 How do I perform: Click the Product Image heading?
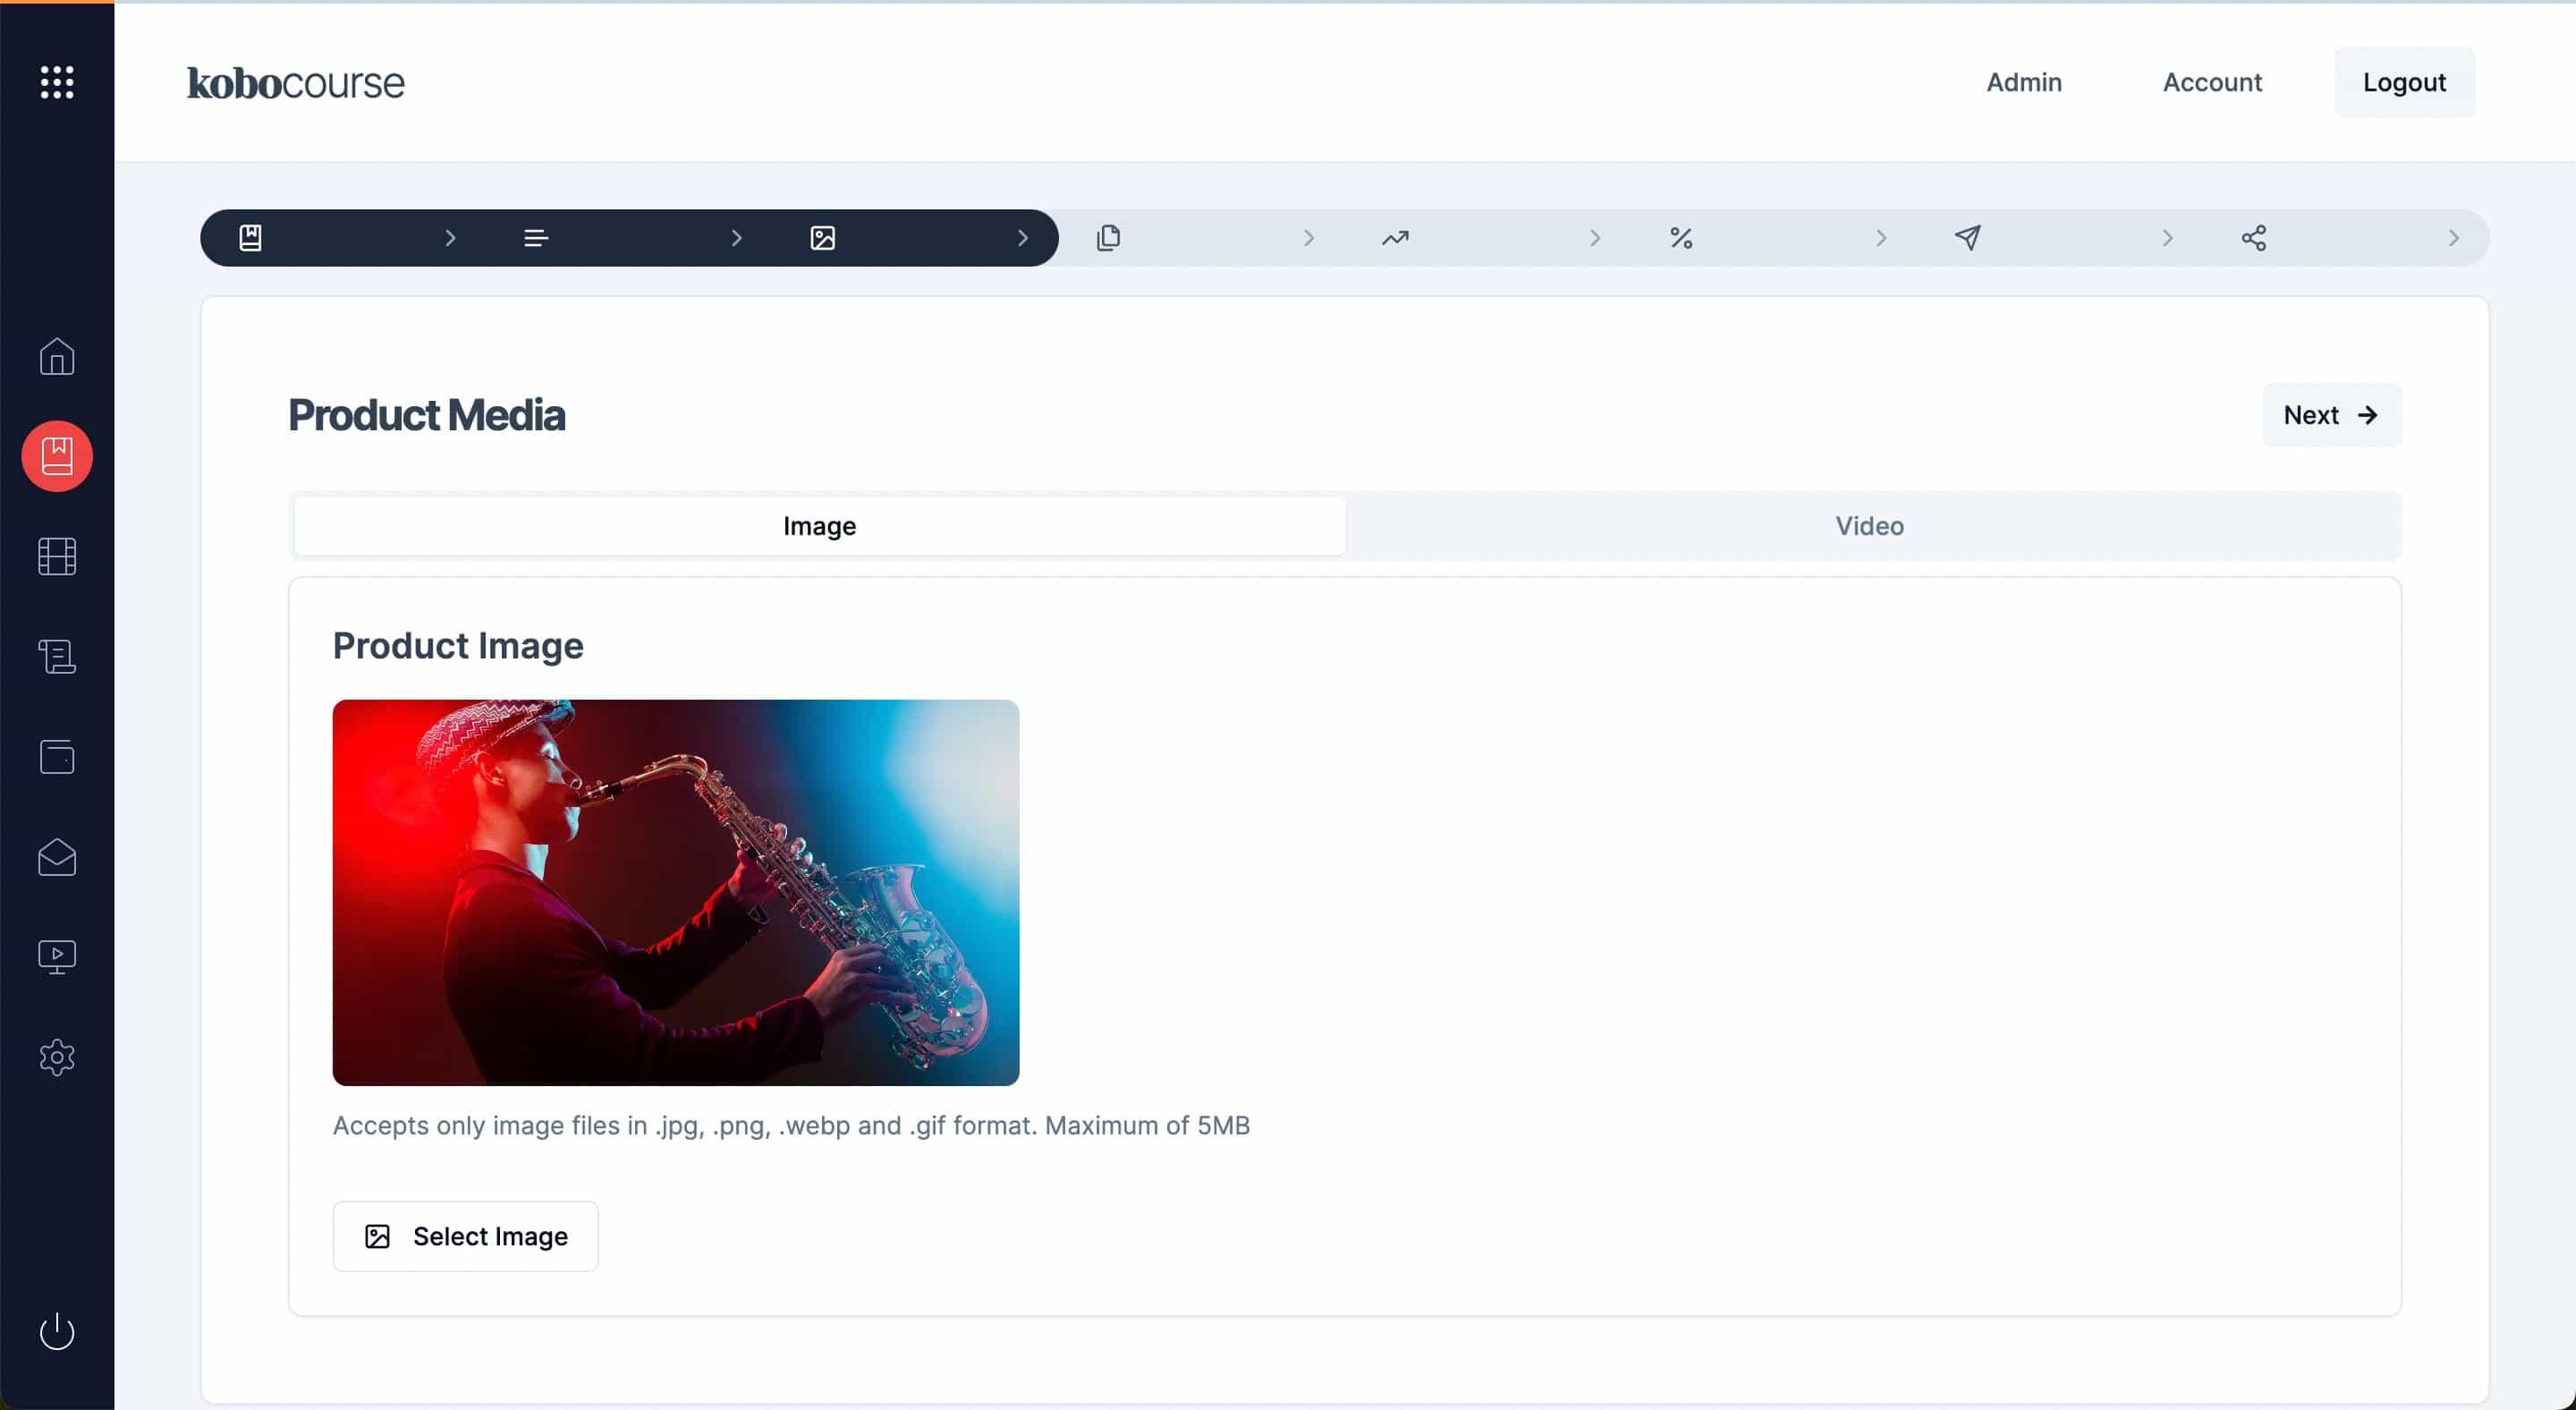point(458,646)
